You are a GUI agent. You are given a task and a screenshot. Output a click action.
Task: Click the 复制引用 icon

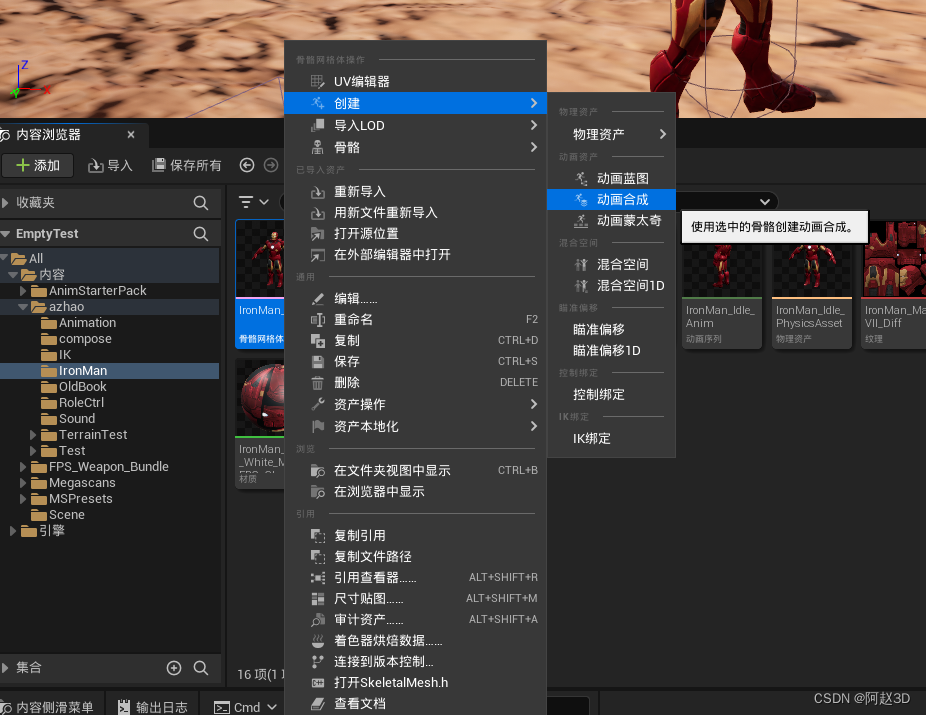[x=318, y=536]
